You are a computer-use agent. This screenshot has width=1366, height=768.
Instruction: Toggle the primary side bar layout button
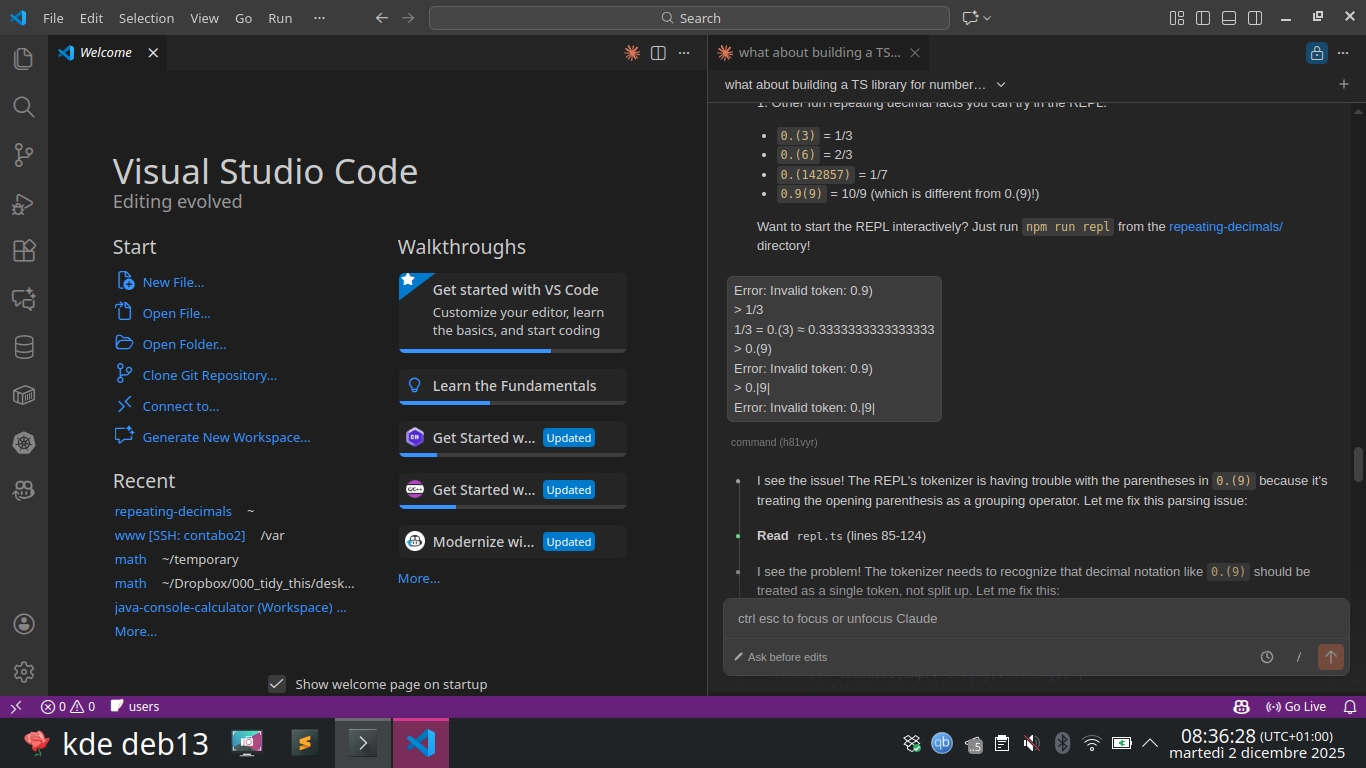[1203, 18]
